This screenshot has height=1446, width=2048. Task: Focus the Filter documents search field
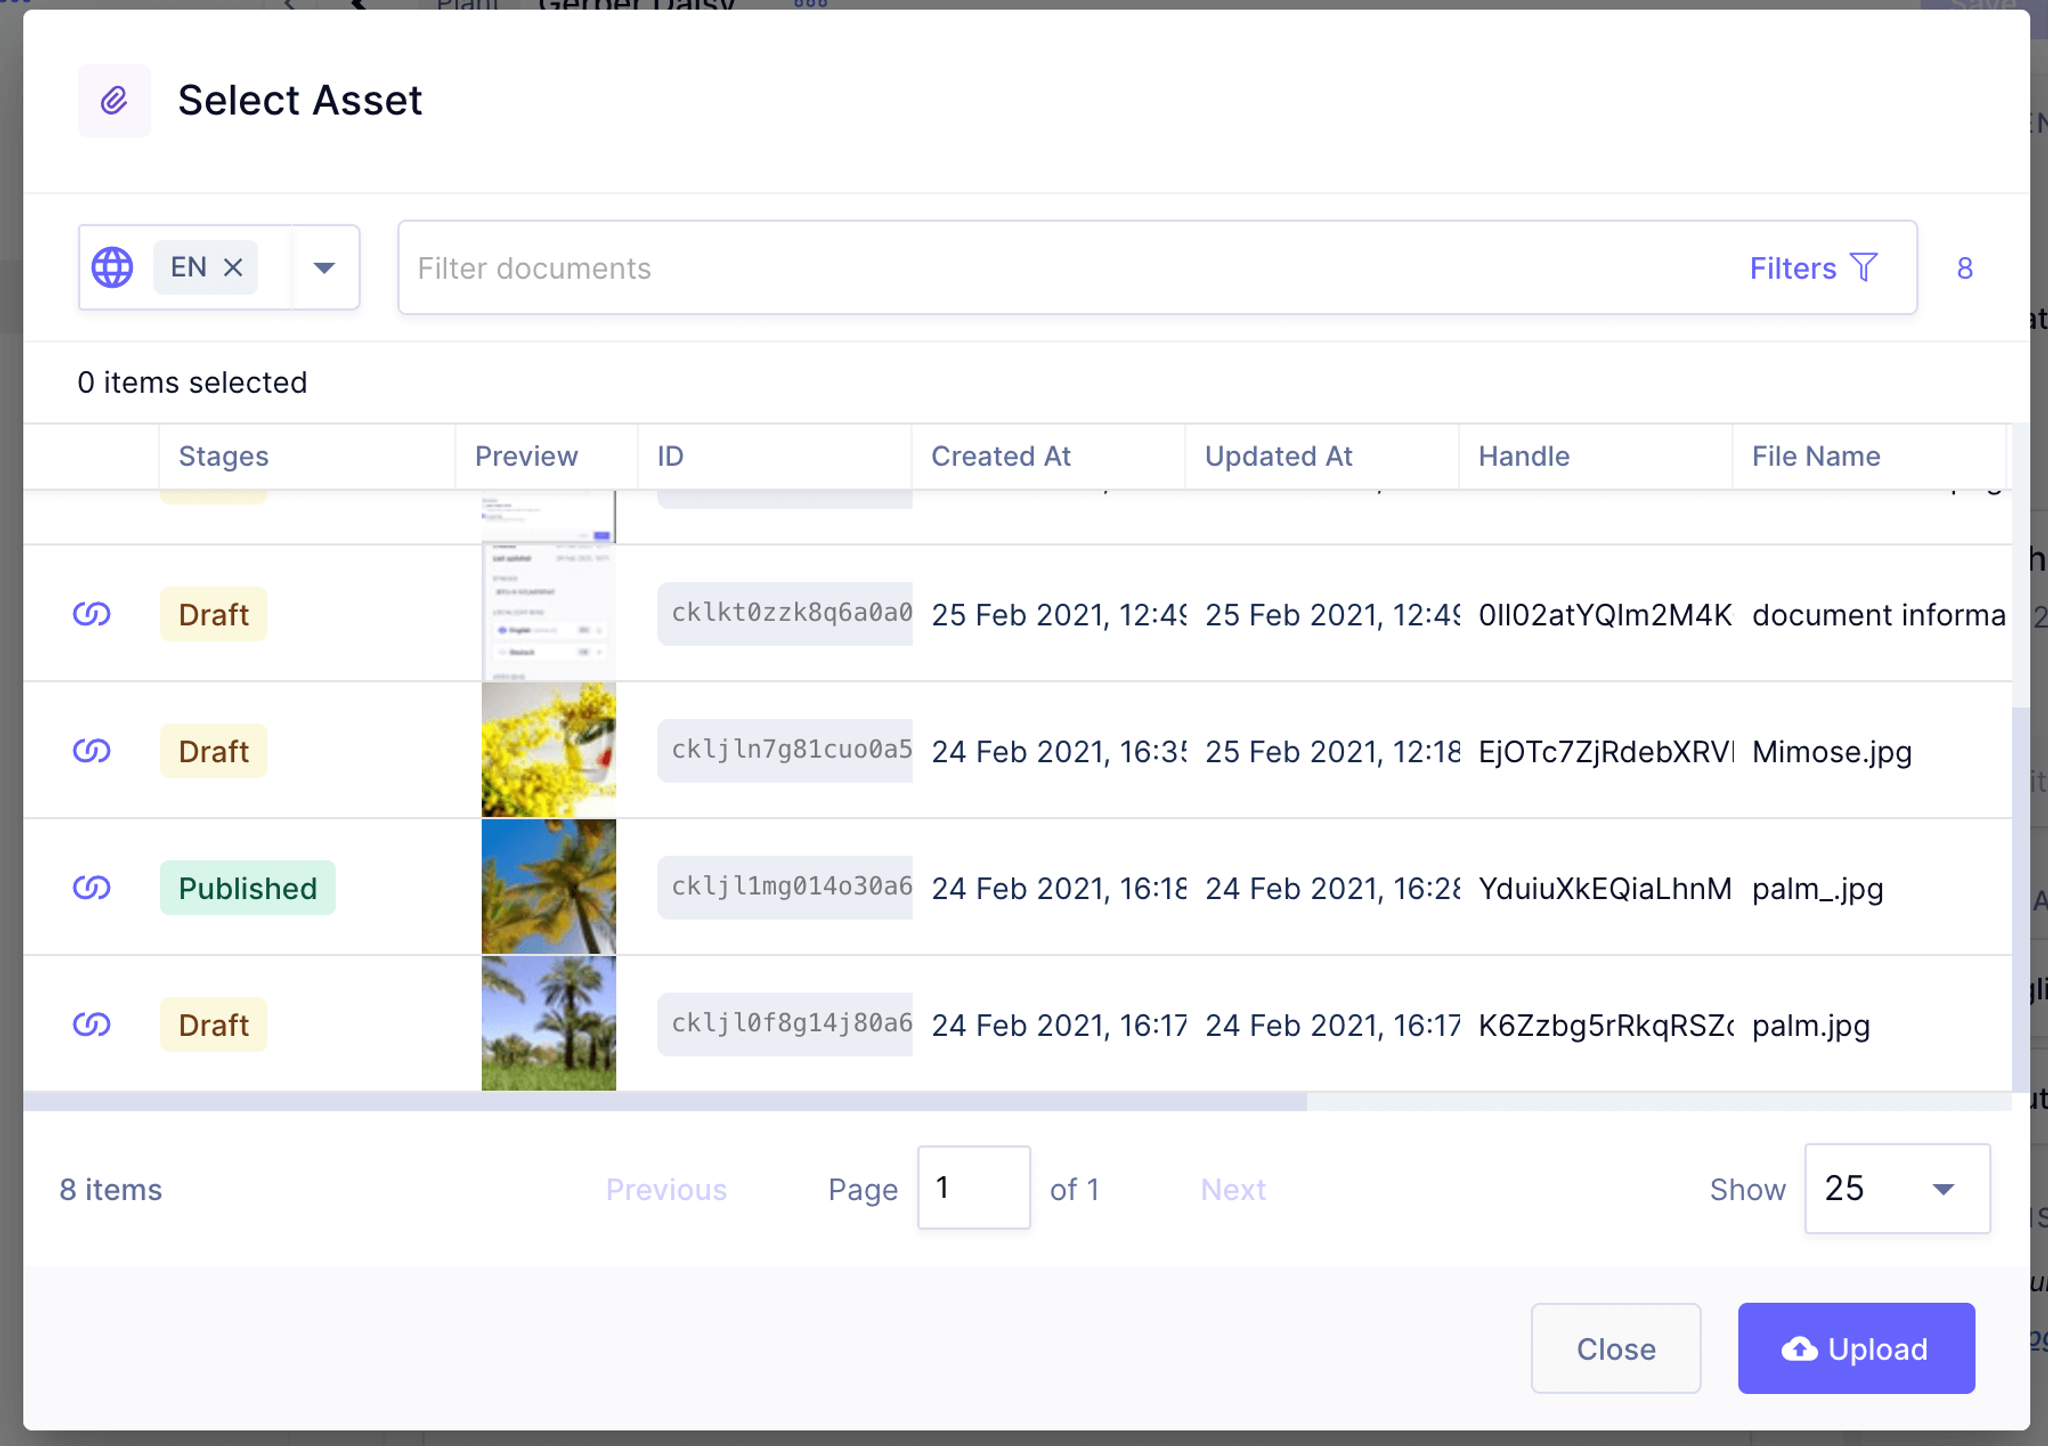click(1070, 268)
